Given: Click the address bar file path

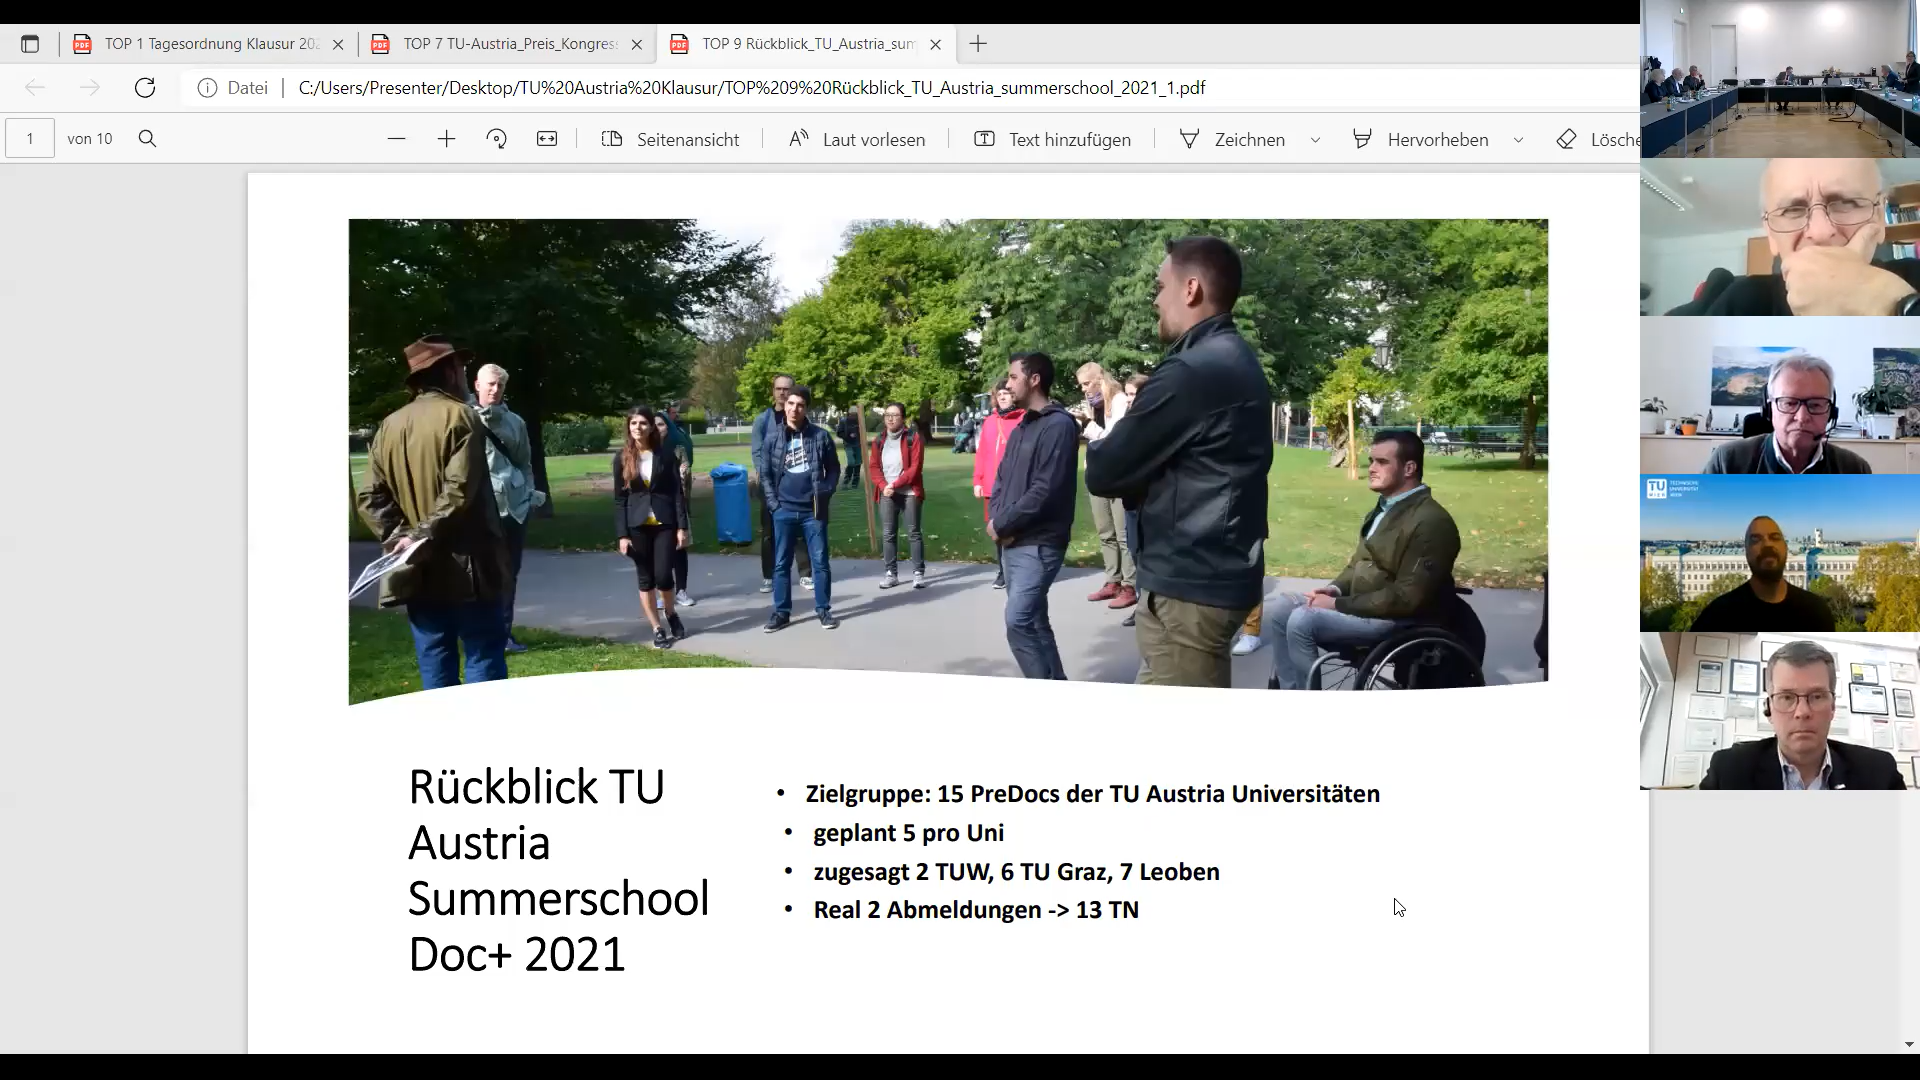Looking at the screenshot, I should tap(751, 88).
